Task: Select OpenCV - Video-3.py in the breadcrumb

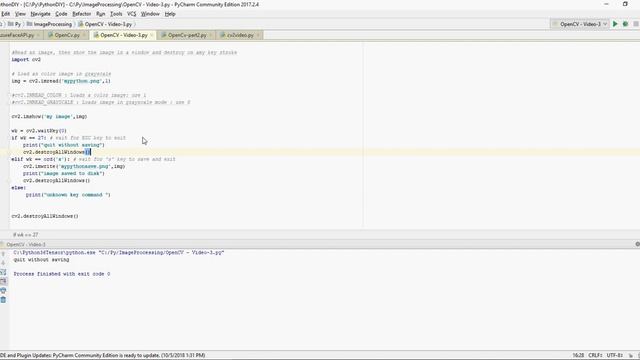Action: pos(105,24)
